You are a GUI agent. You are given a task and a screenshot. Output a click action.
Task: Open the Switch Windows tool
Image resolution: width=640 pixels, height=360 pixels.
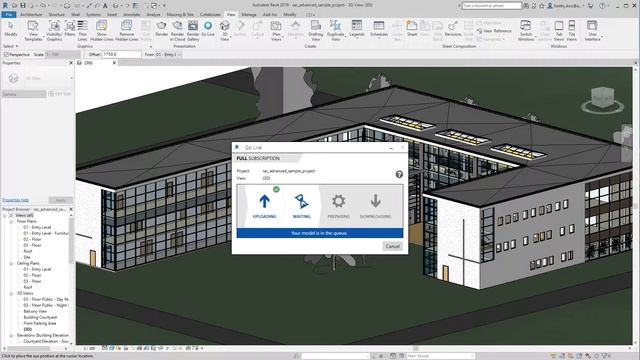point(526,31)
